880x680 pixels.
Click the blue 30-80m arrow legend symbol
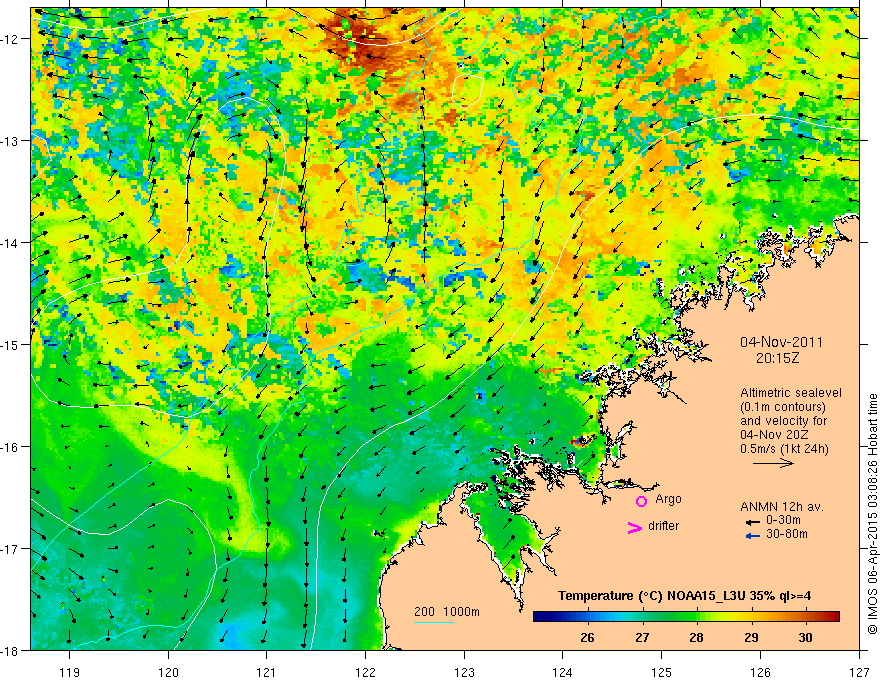click(752, 536)
